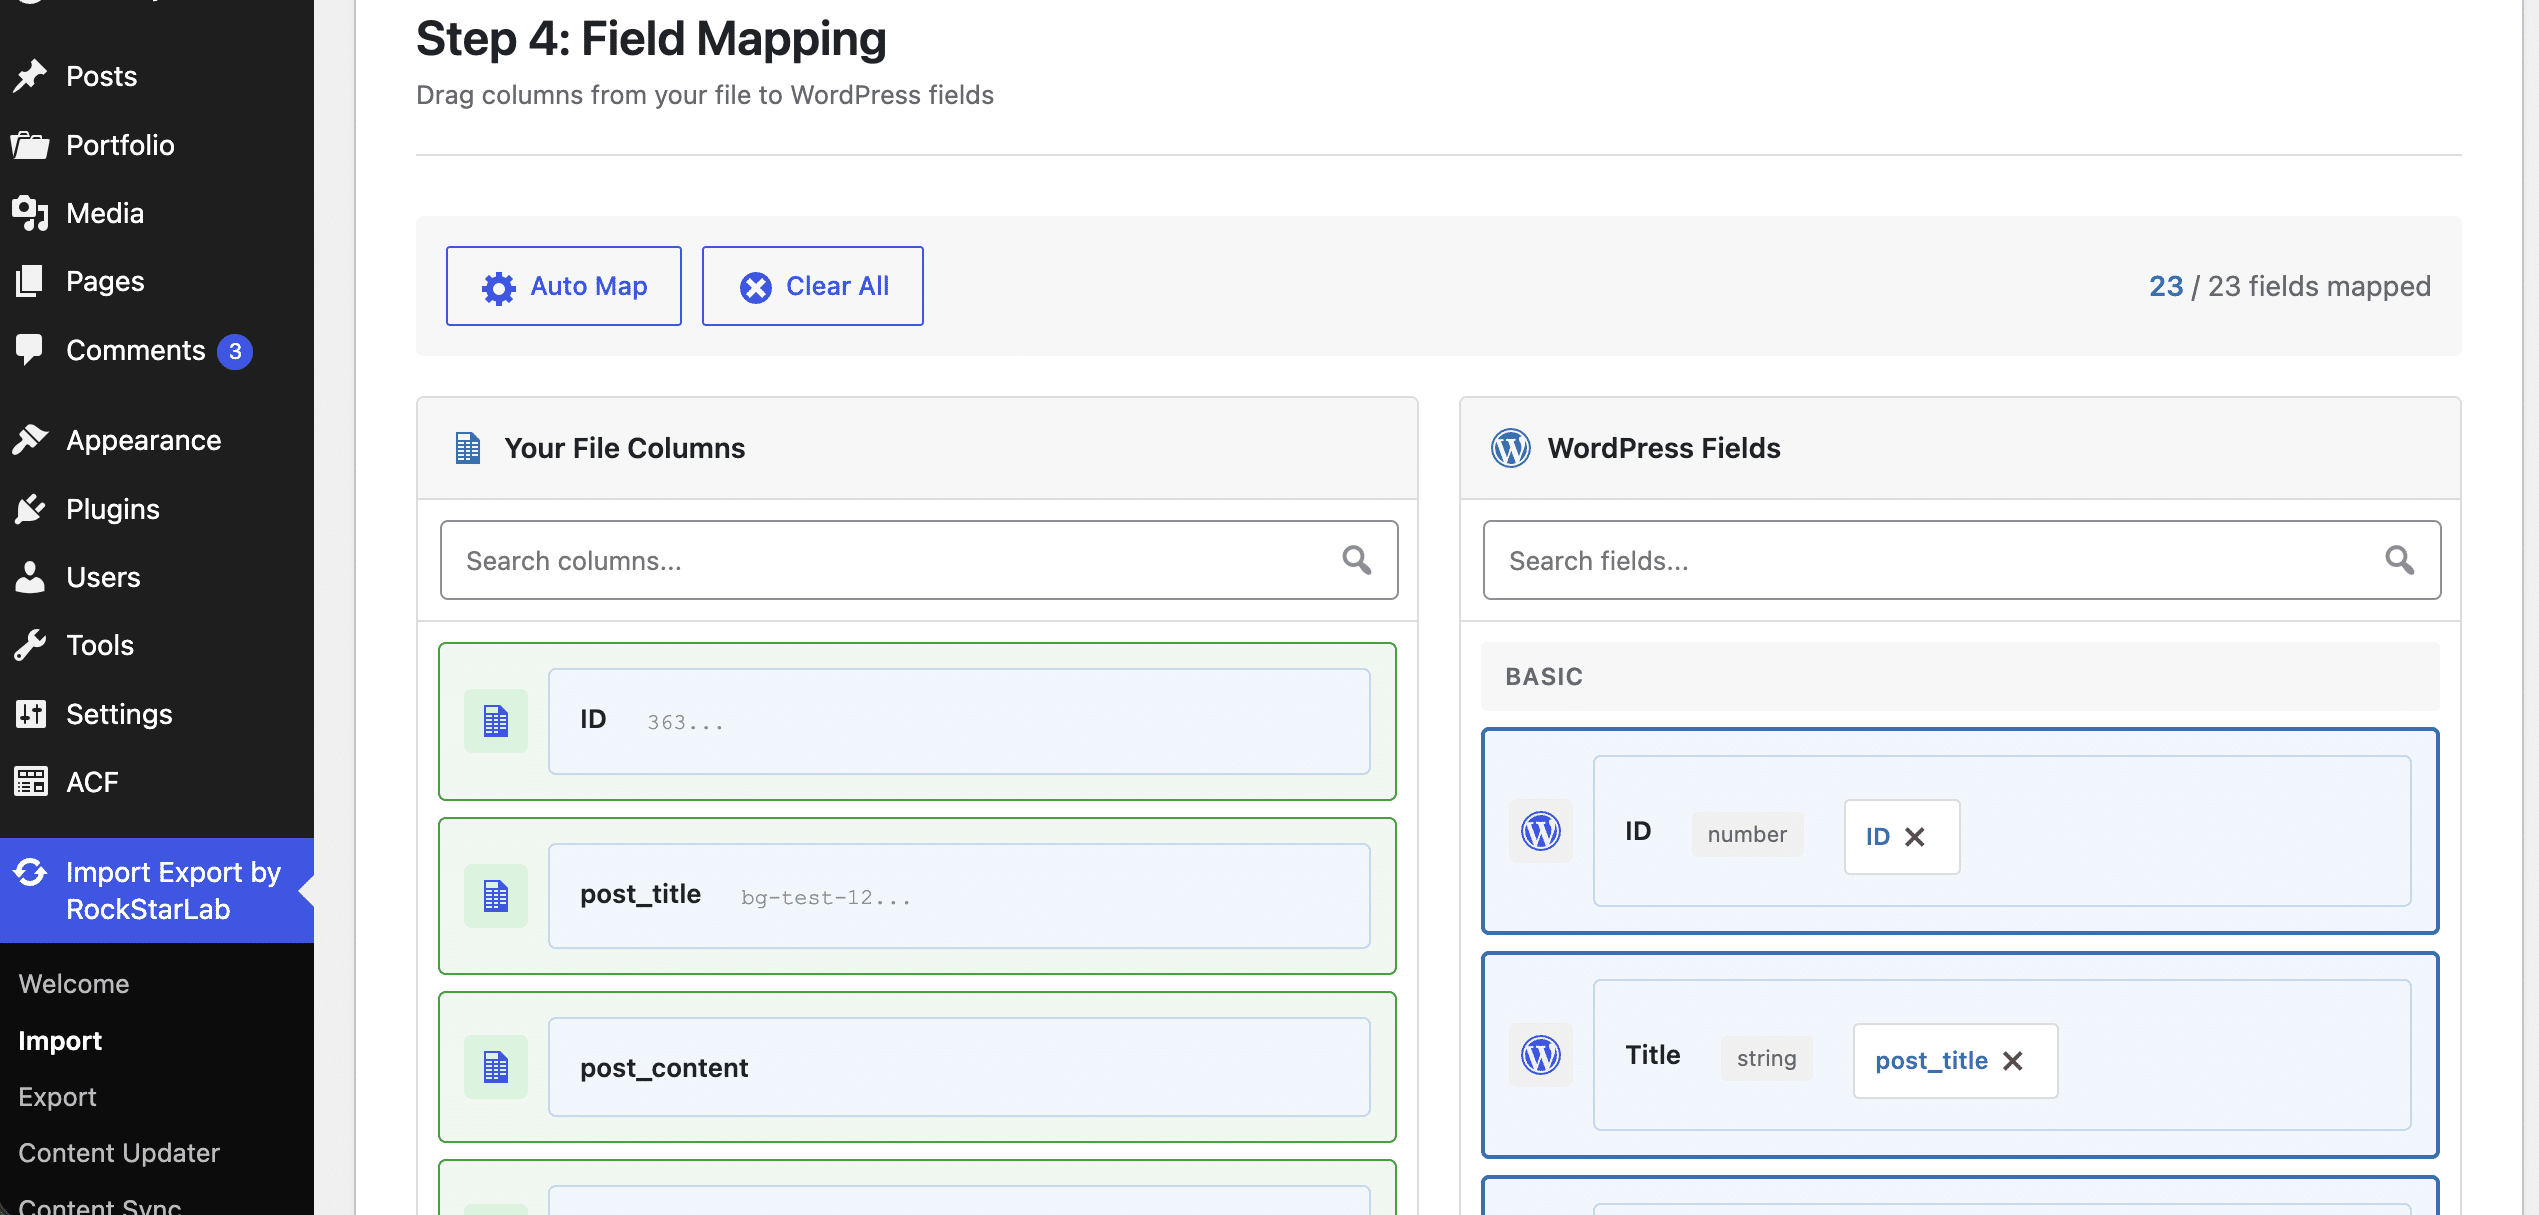Click the BASIC section header
The image size is (2539, 1215).
pyautogui.click(x=1960, y=677)
